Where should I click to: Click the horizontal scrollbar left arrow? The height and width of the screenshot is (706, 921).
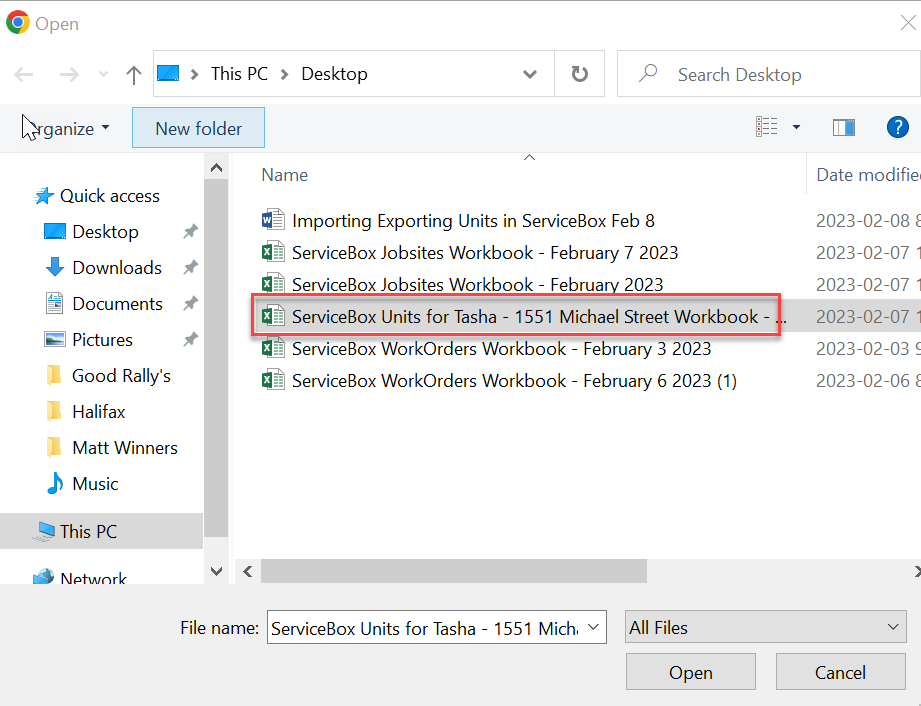click(247, 571)
